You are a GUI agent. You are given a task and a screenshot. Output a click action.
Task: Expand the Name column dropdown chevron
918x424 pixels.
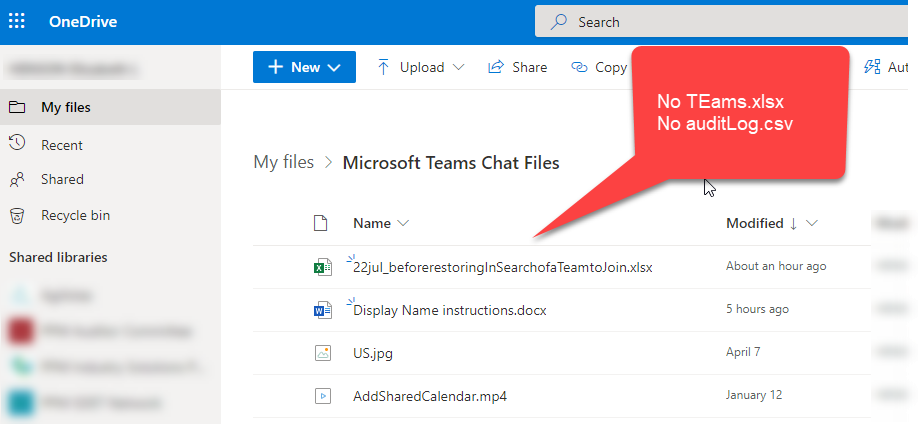[x=403, y=223]
